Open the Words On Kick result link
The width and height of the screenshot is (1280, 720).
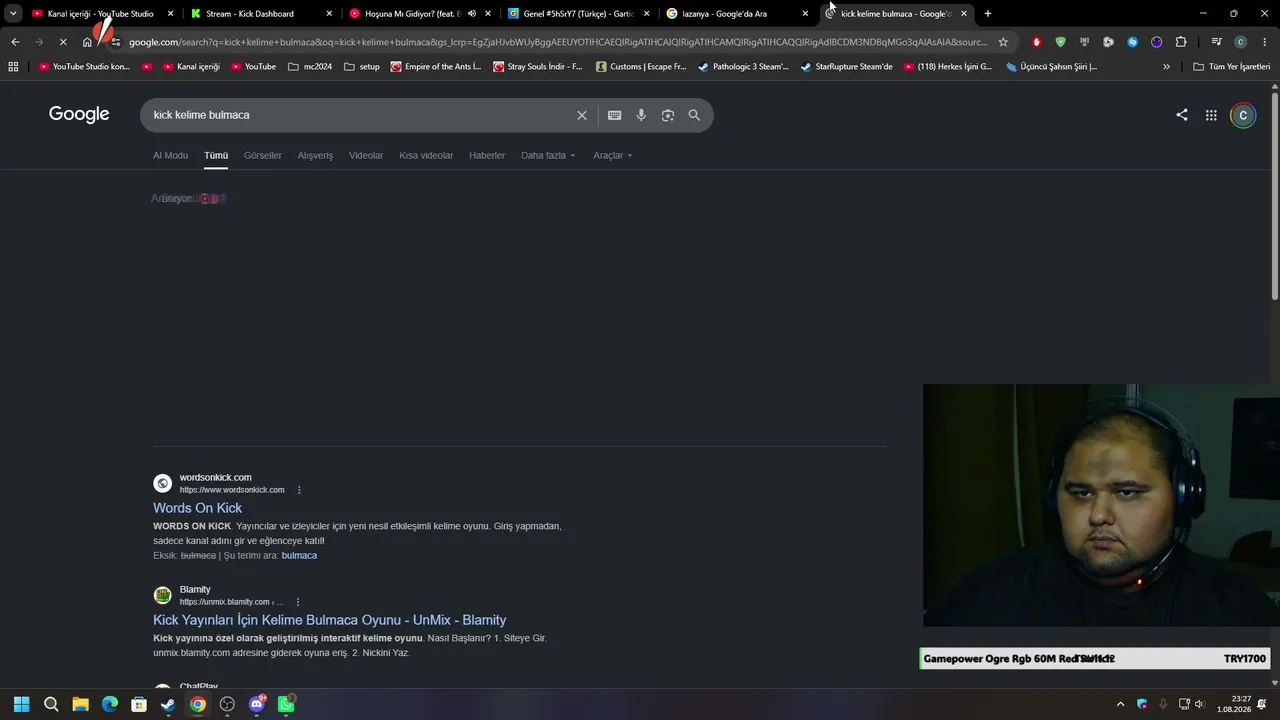click(197, 508)
